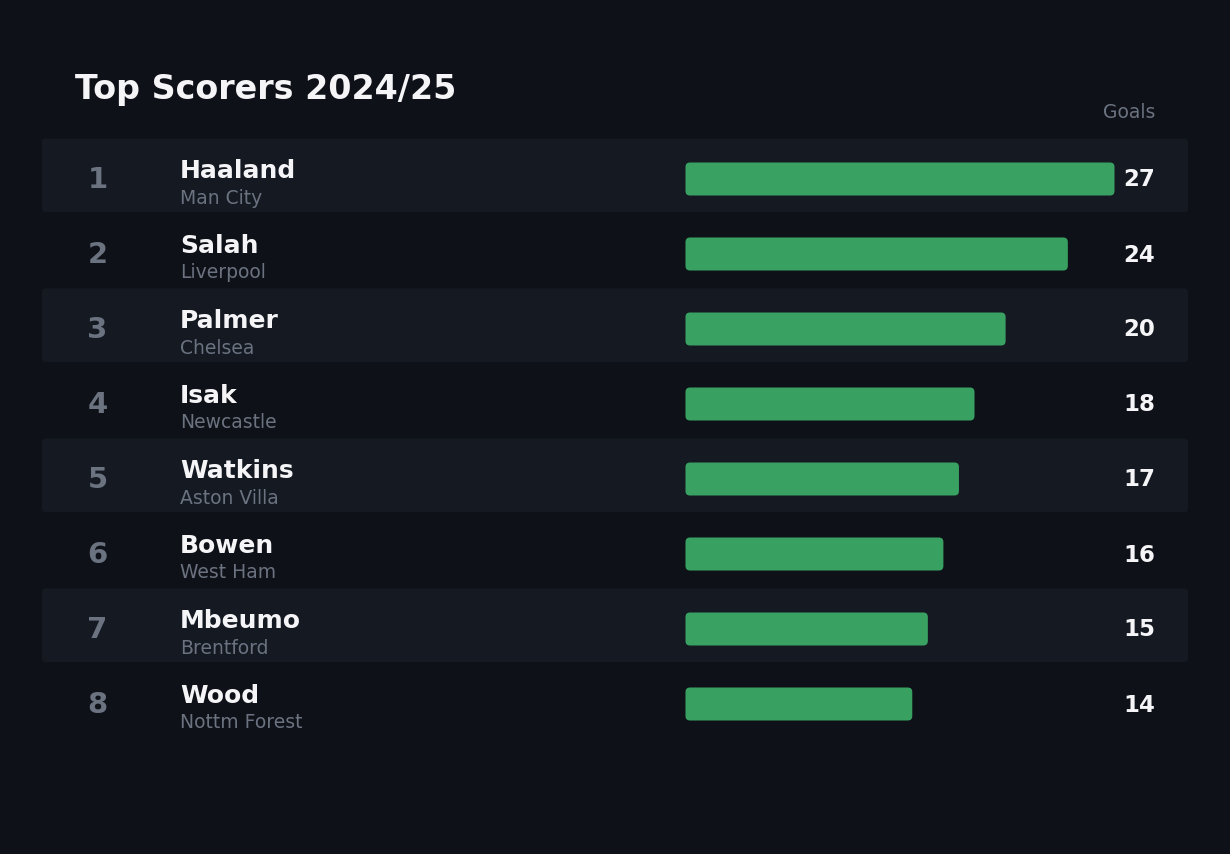Click Haaland's green goals bar
The image size is (1230, 854).
(x=899, y=179)
